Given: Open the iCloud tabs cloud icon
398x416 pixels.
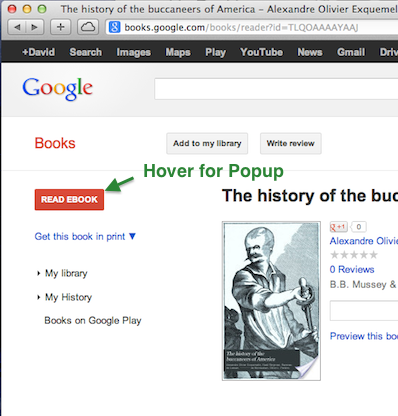Looking at the screenshot, I should click(88, 27).
